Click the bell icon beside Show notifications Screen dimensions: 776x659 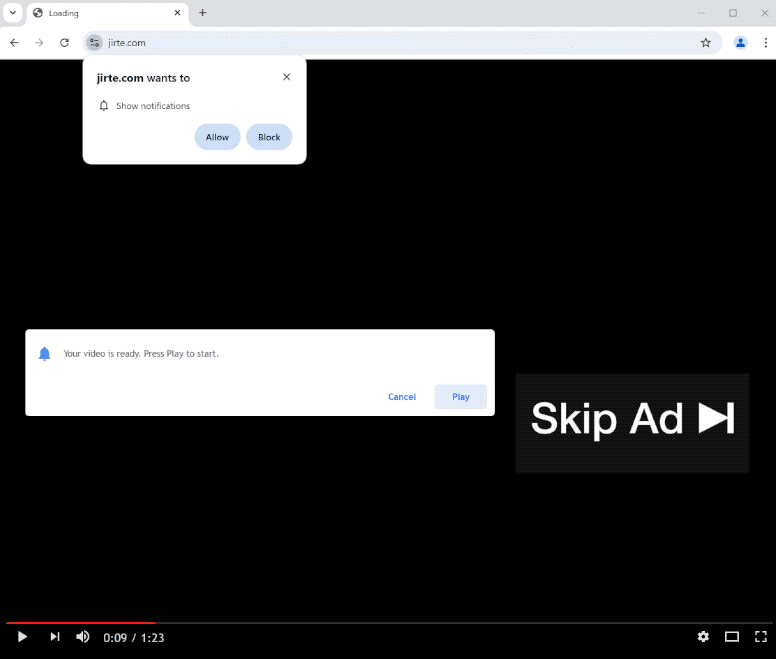pyautogui.click(x=103, y=105)
